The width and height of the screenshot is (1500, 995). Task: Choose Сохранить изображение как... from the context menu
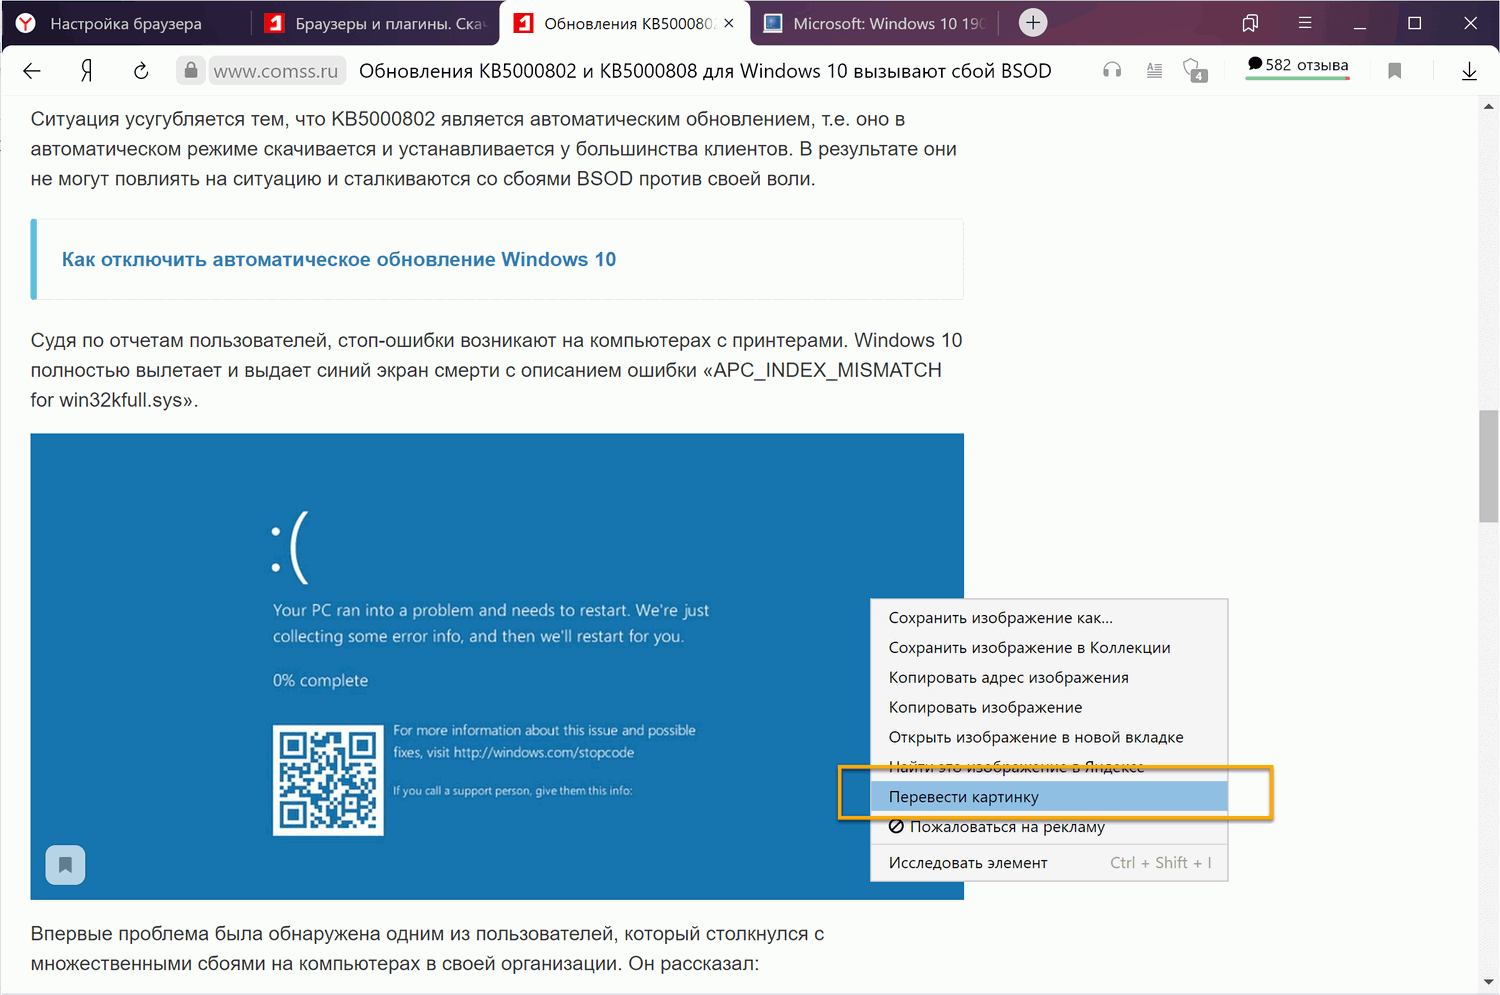pos(1049,618)
